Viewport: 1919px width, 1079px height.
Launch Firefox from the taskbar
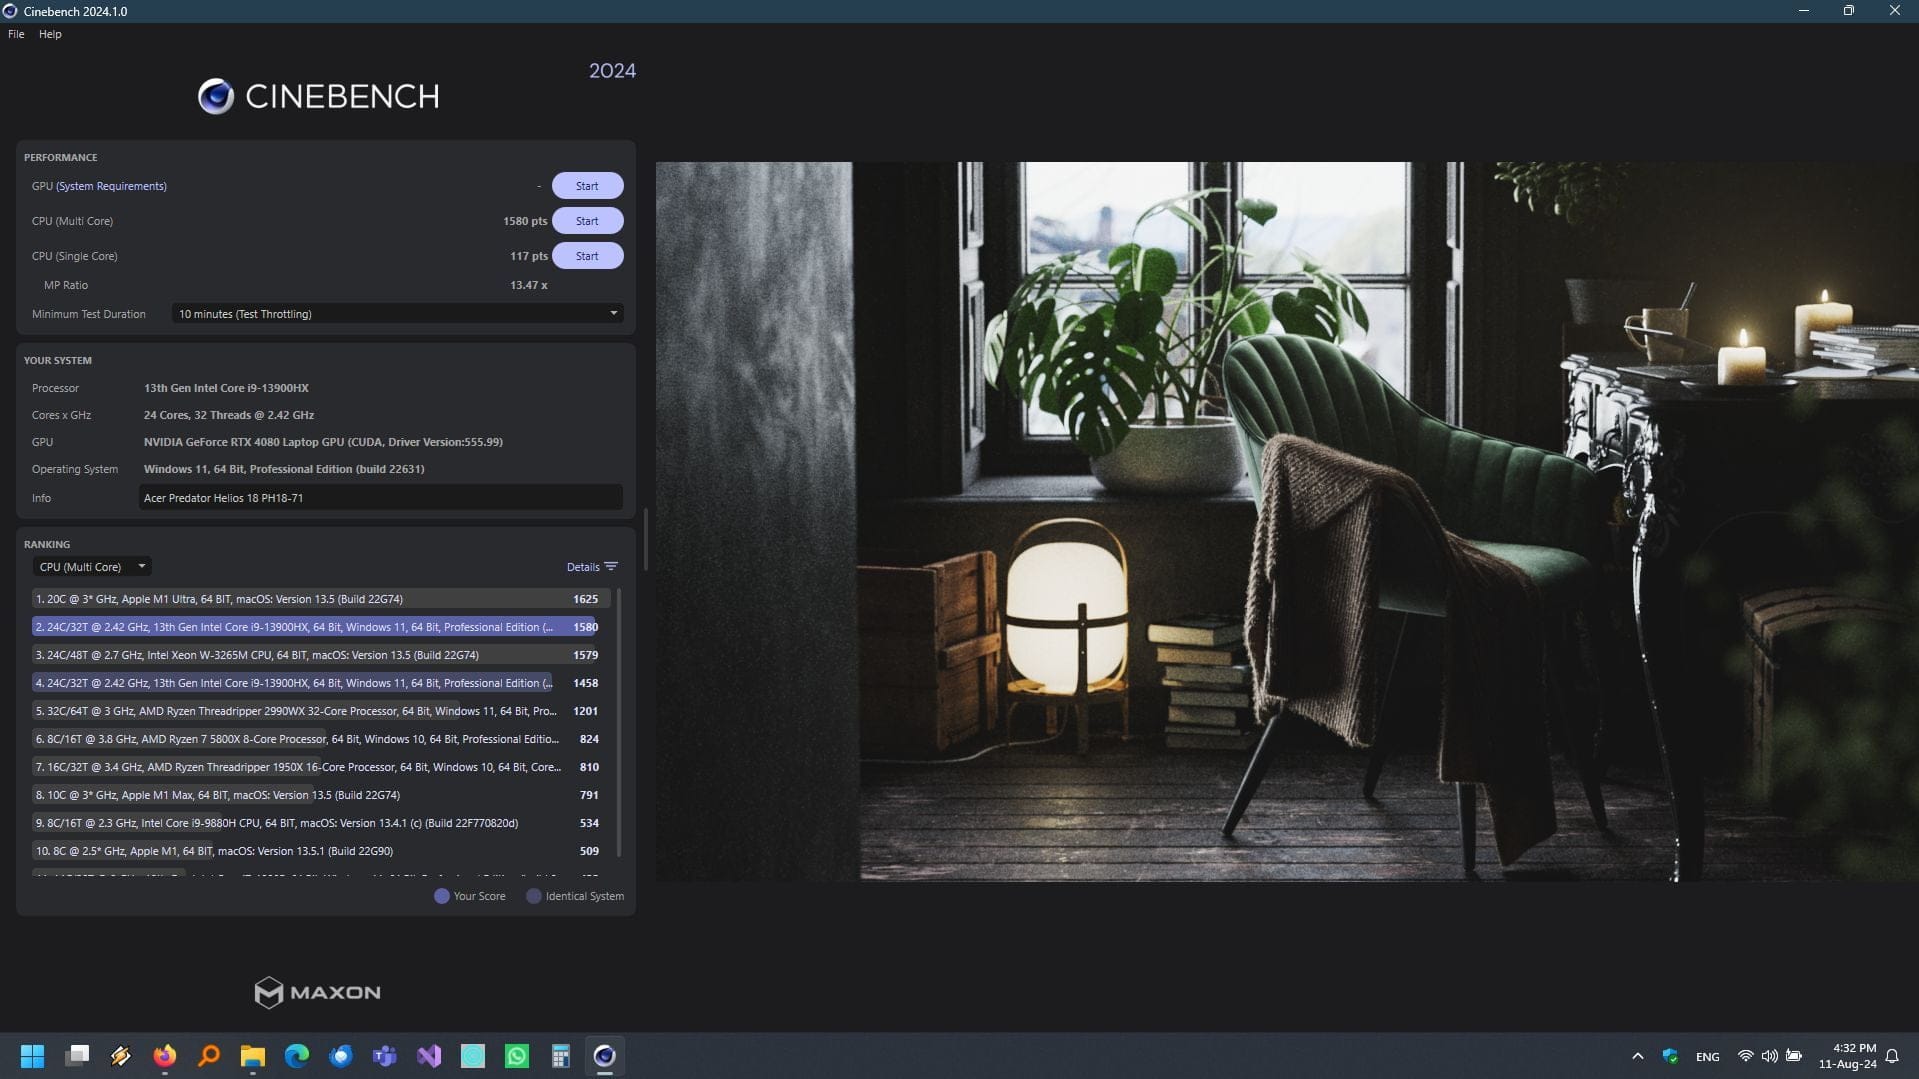[x=165, y=1056]
